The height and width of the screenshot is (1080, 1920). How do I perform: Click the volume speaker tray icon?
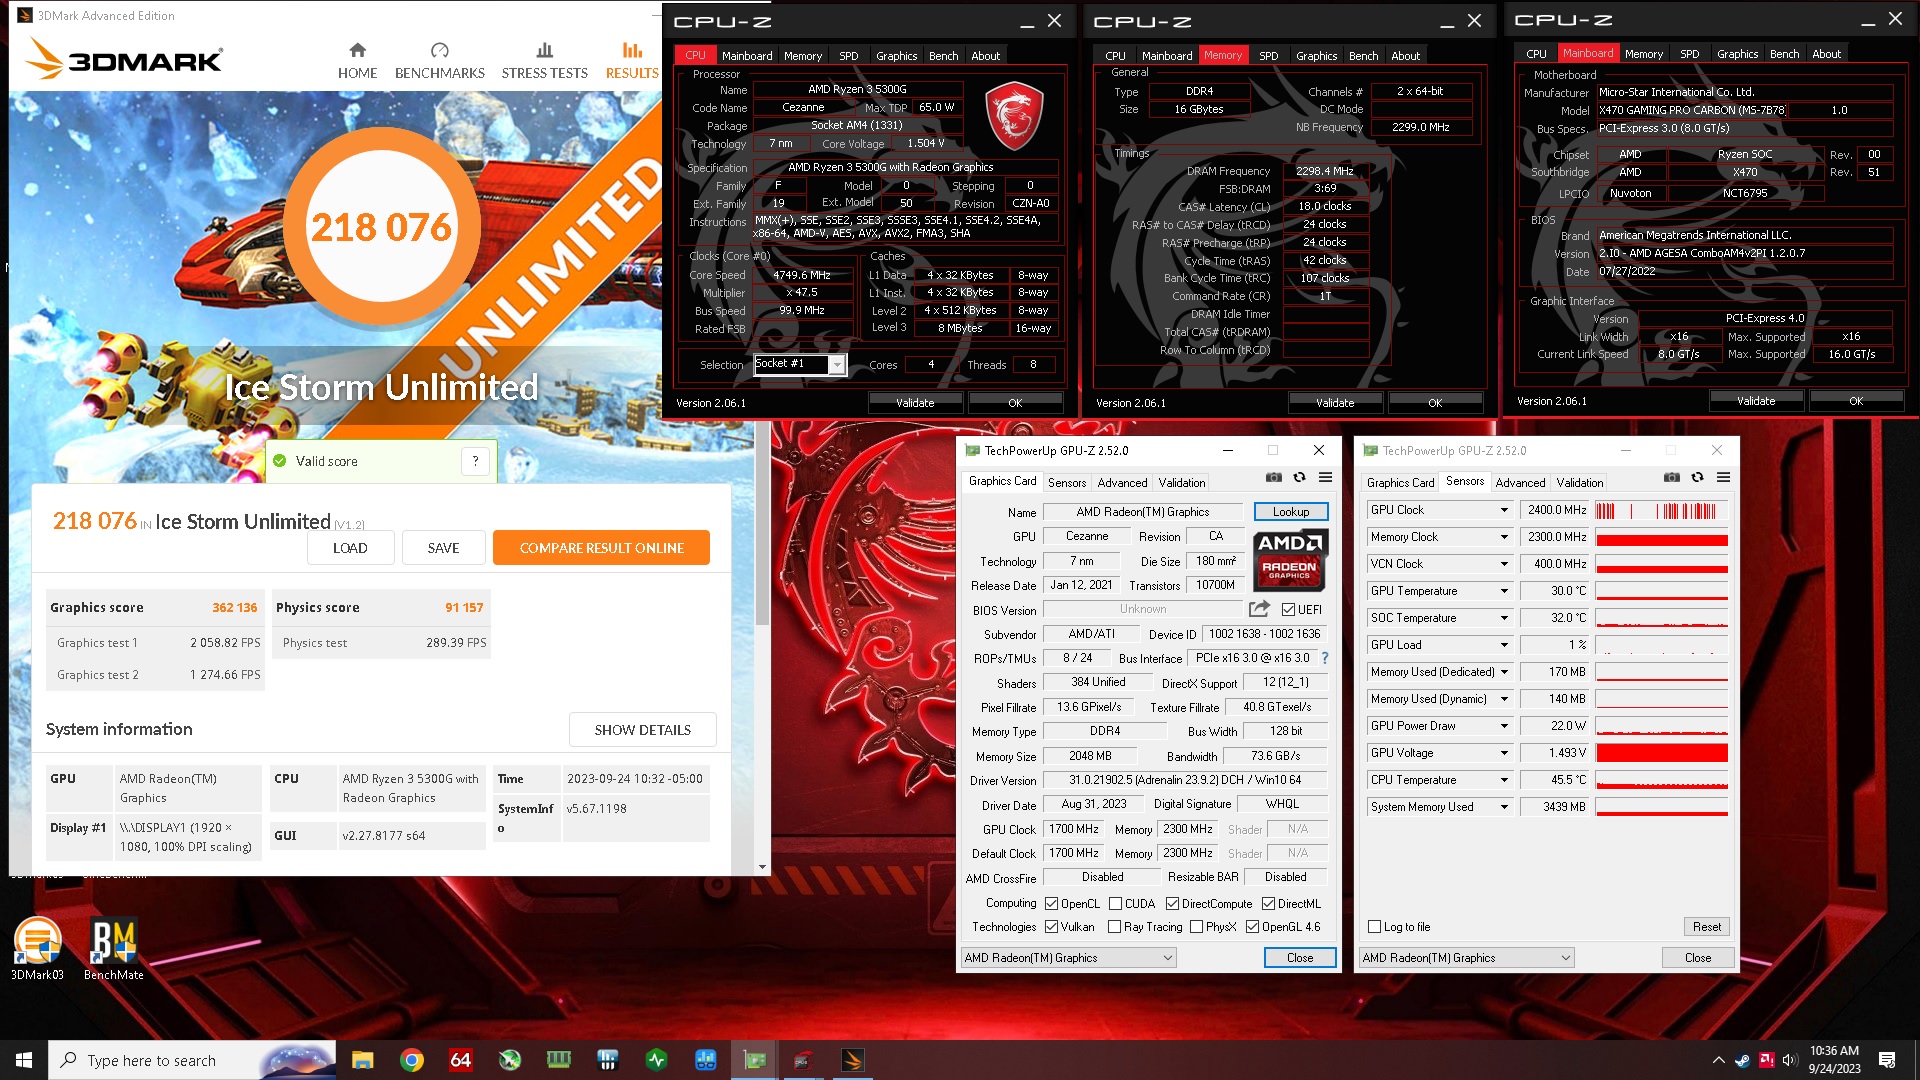pos(1790,1060)
